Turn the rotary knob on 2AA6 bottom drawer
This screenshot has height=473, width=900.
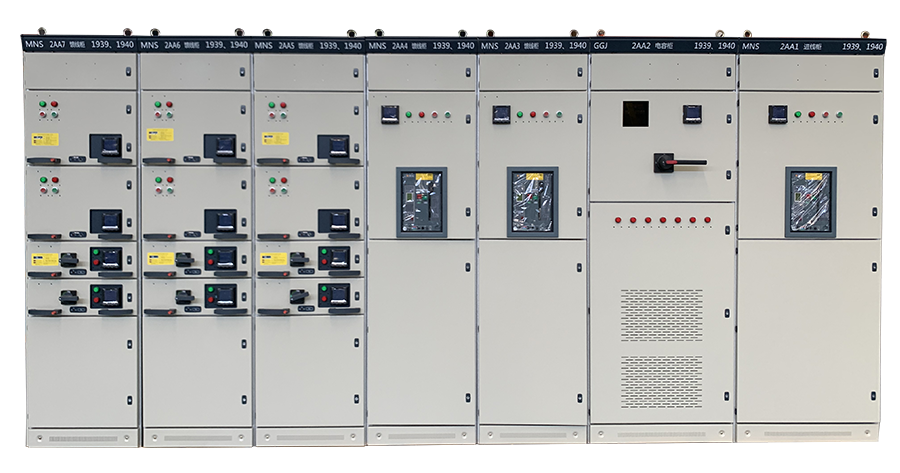(x=184, y=297)
